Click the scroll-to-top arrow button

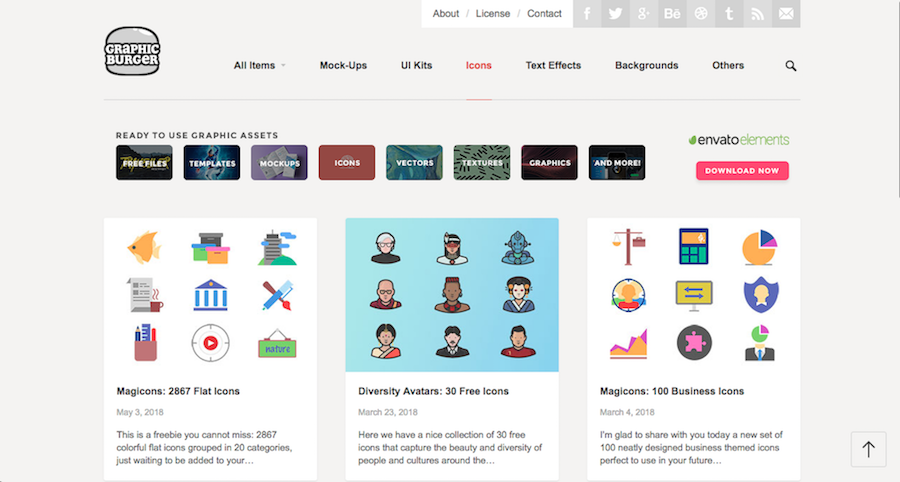[868, 450]
